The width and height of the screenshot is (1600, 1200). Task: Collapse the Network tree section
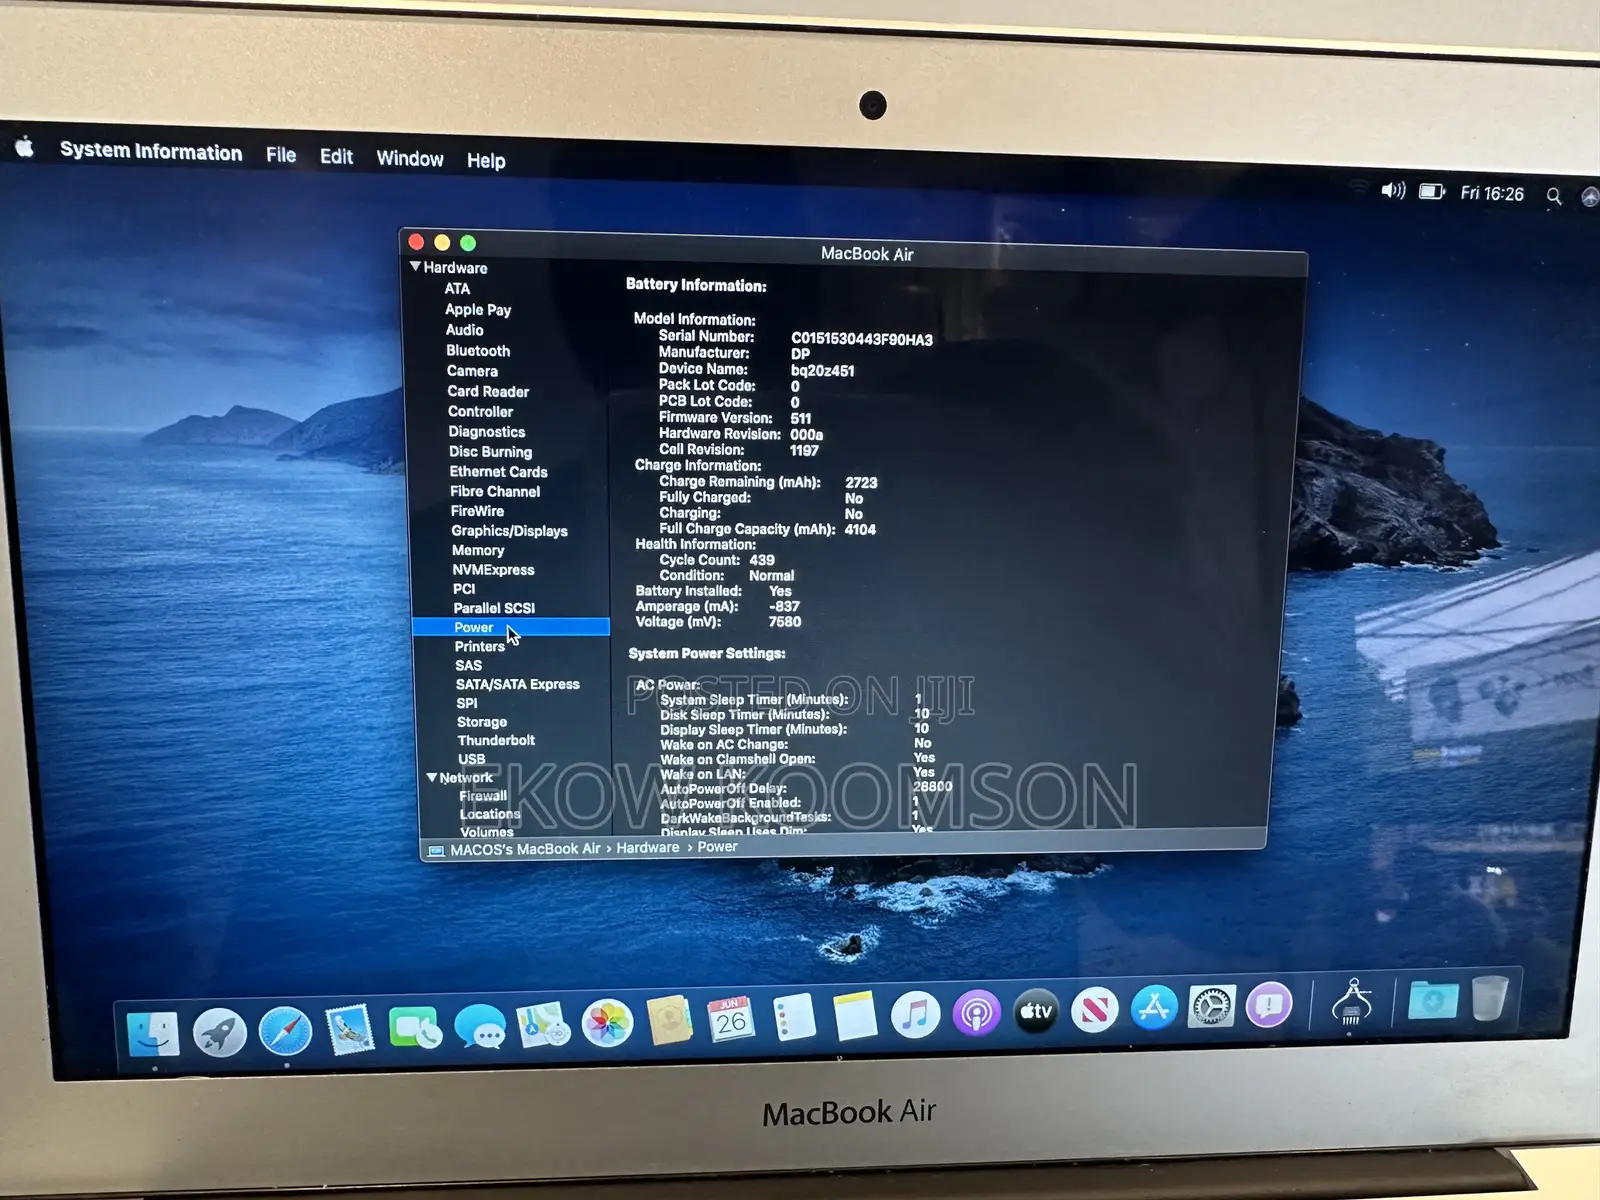click(x=432, y=777)
